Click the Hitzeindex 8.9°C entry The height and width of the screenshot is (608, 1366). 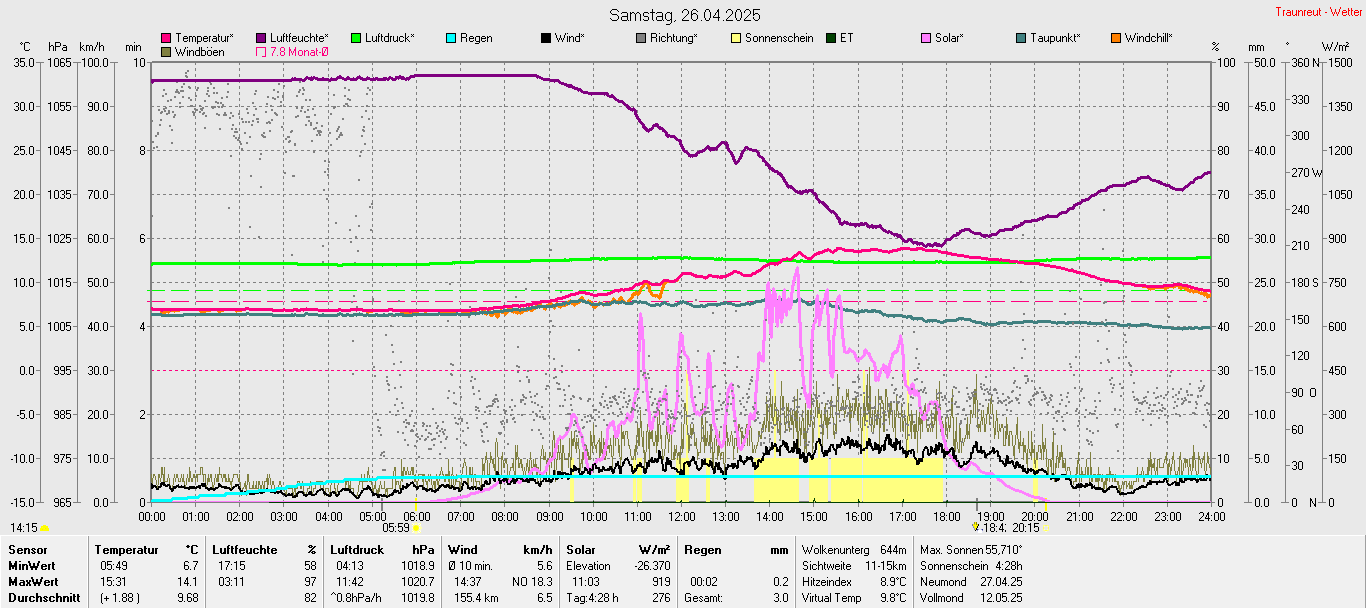854,582
